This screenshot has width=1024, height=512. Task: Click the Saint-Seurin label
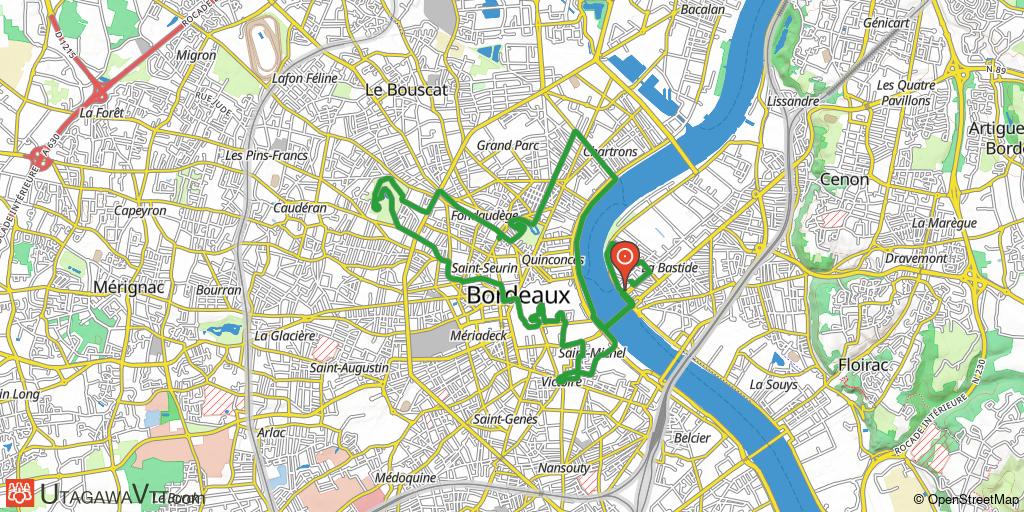click(x=485, y=268)
